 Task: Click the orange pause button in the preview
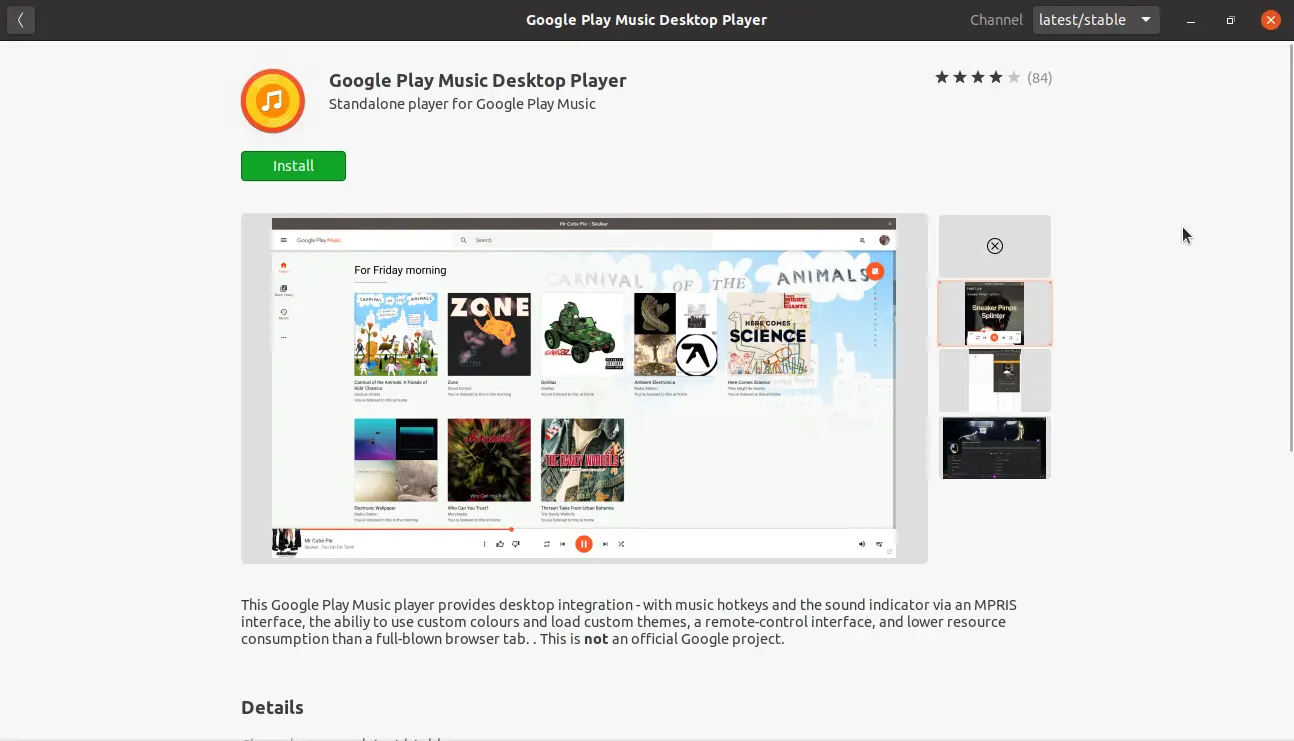pos(584,544)
